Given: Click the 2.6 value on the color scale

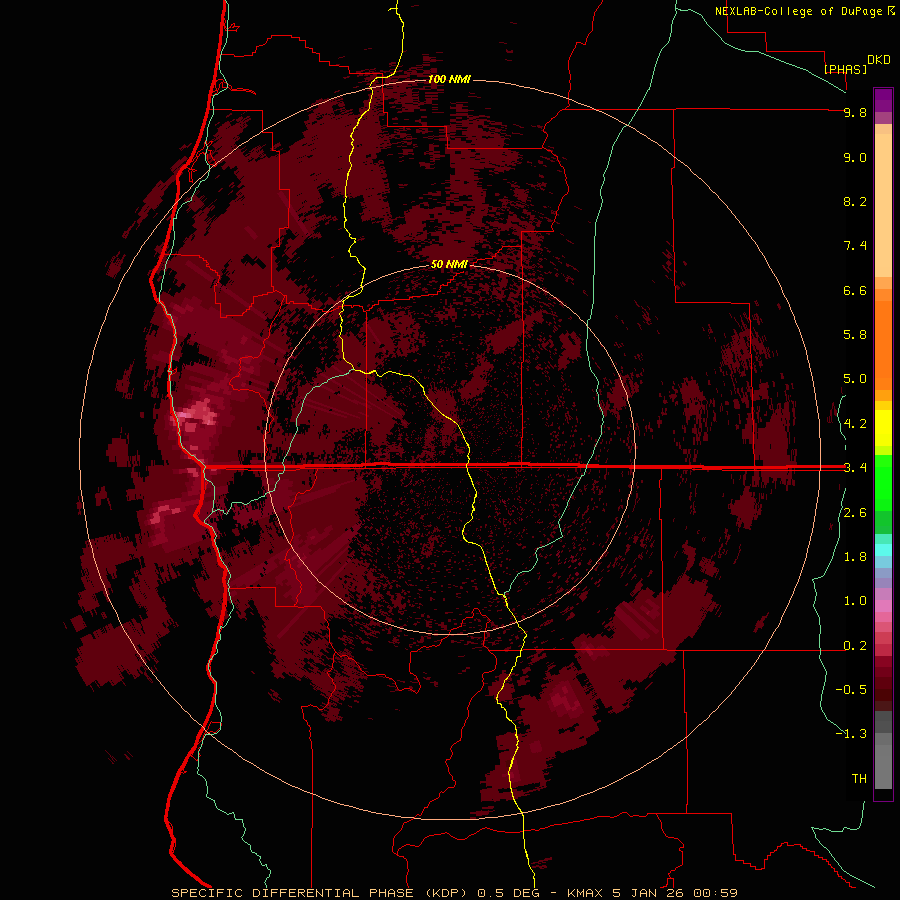Looking at the screenshot, I should pos(855,513).
